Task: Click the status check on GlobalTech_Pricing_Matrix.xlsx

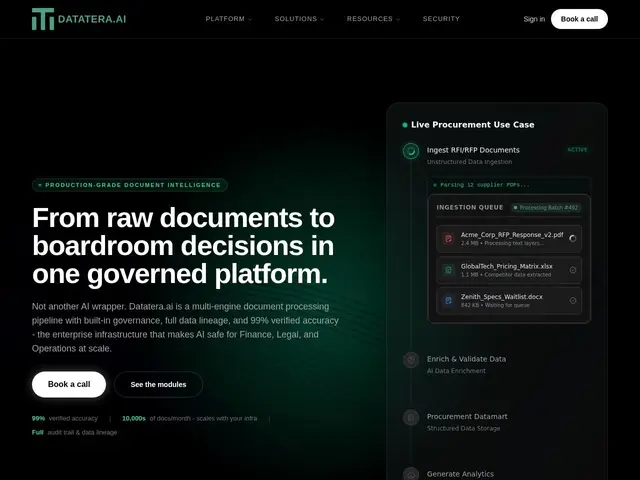Action: click(x=573, y=270)
